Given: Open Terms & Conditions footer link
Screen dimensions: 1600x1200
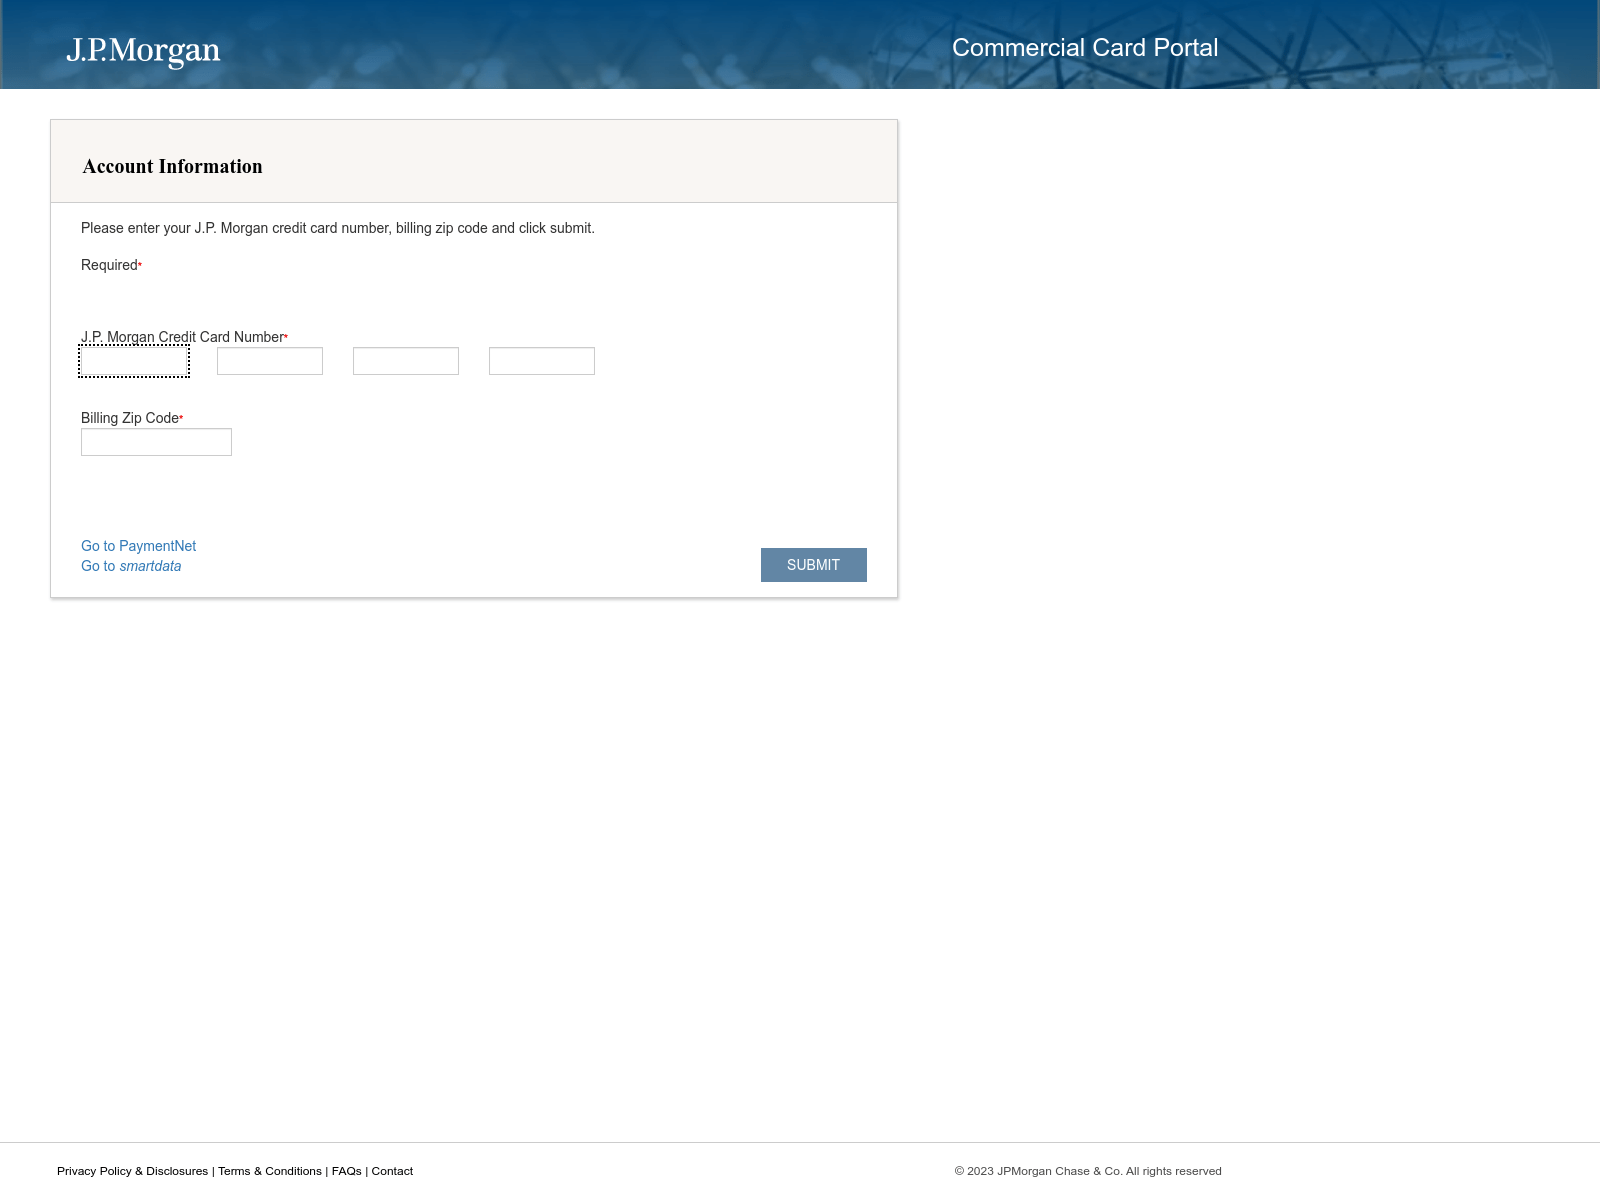Looking at the screenshot, I should click(x=270, y=1171).
